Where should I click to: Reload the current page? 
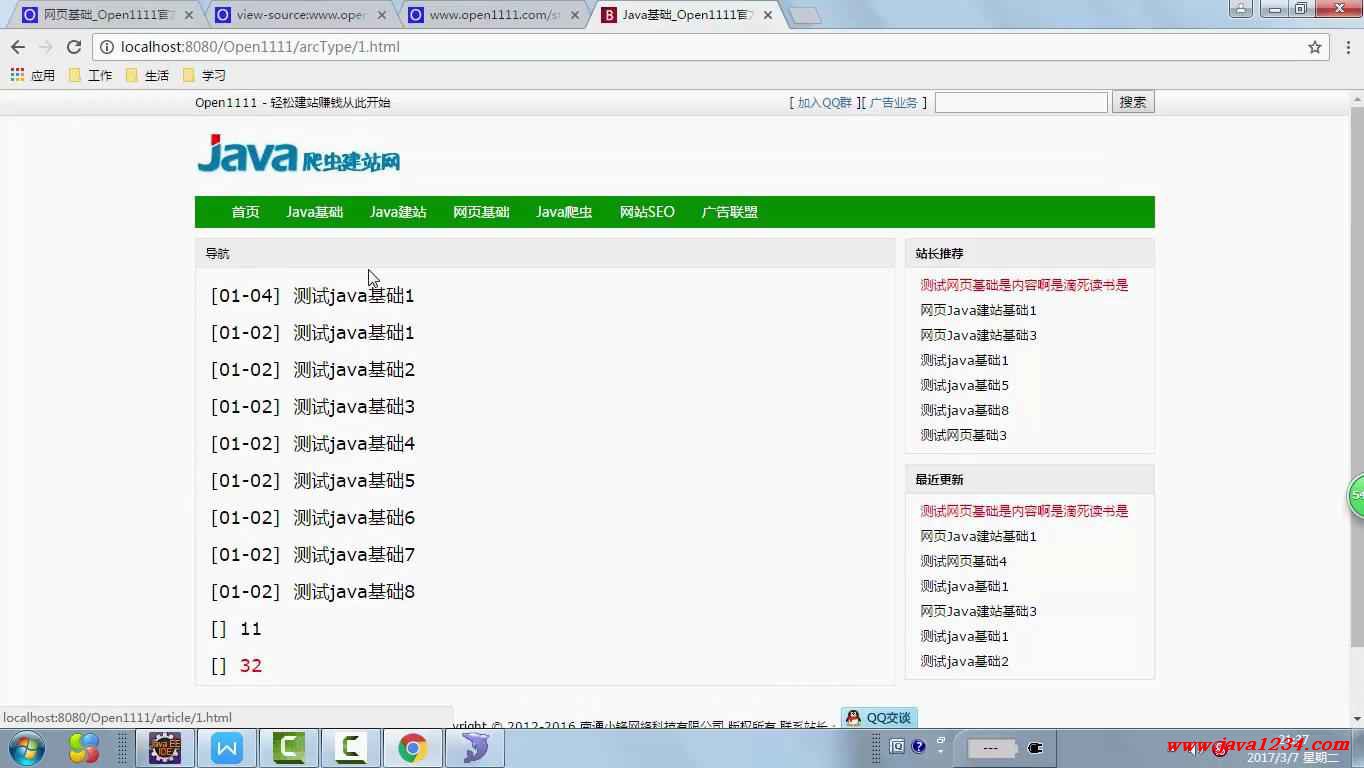click(73, 47)
